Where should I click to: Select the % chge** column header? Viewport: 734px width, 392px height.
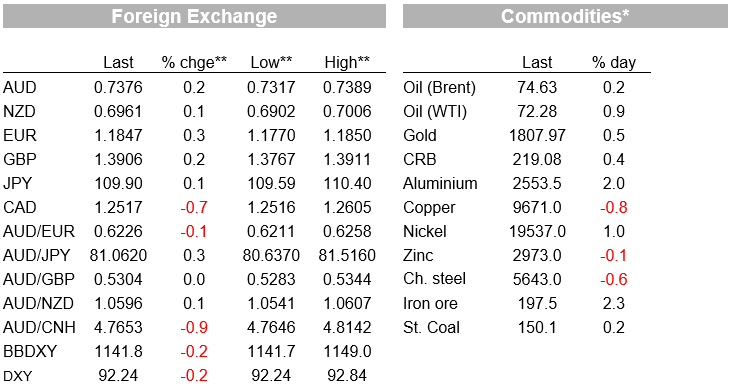click(194, 62)
